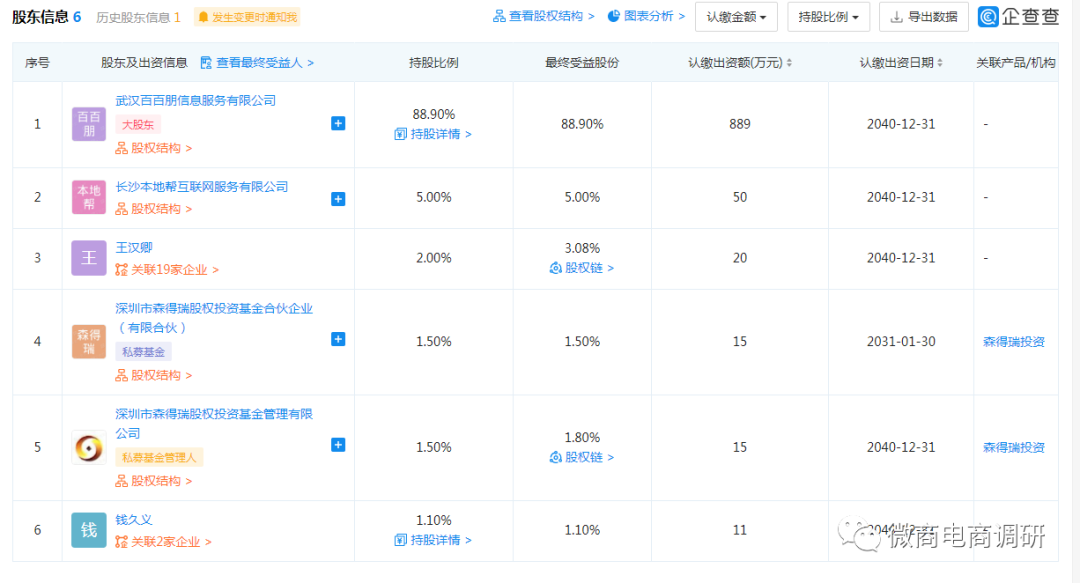Expand plus icon for 武汉百百朋信息服务有限公司
Viewport: 1080px width, 583px height.
click(x=338, y=123)
